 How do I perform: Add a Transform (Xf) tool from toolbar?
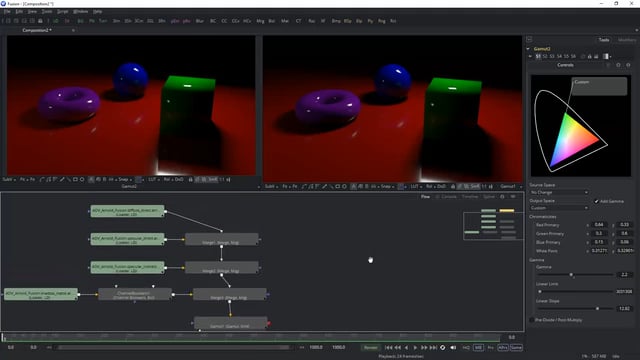click(323, 21)
